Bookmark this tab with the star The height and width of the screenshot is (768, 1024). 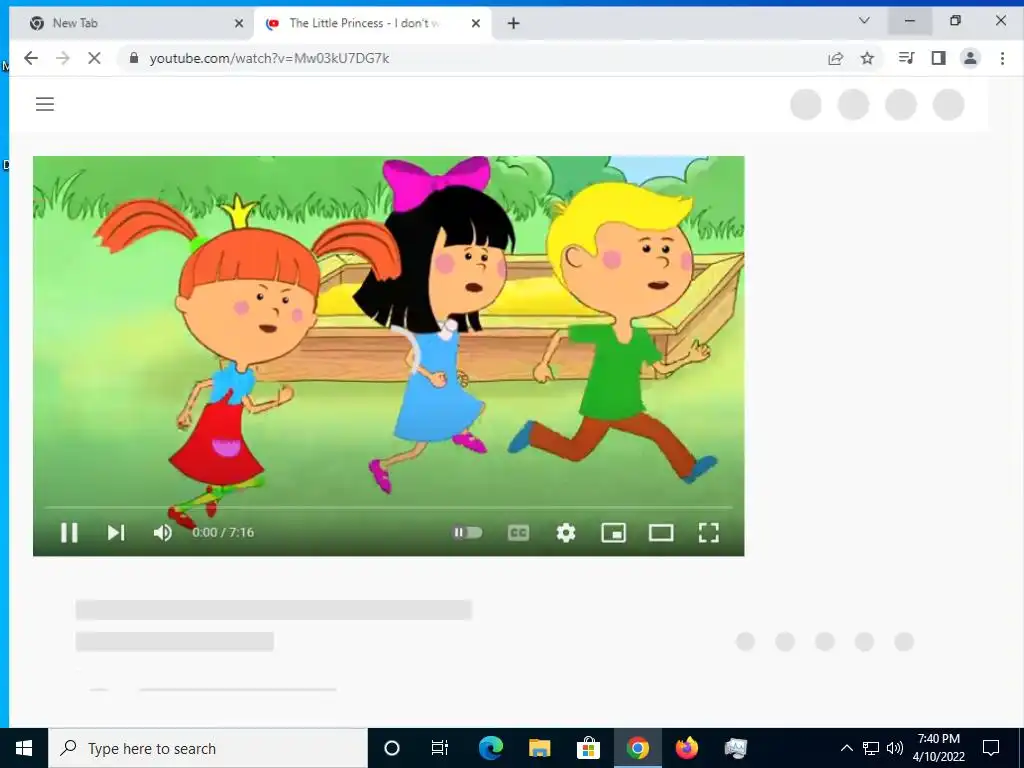[867, 58]
